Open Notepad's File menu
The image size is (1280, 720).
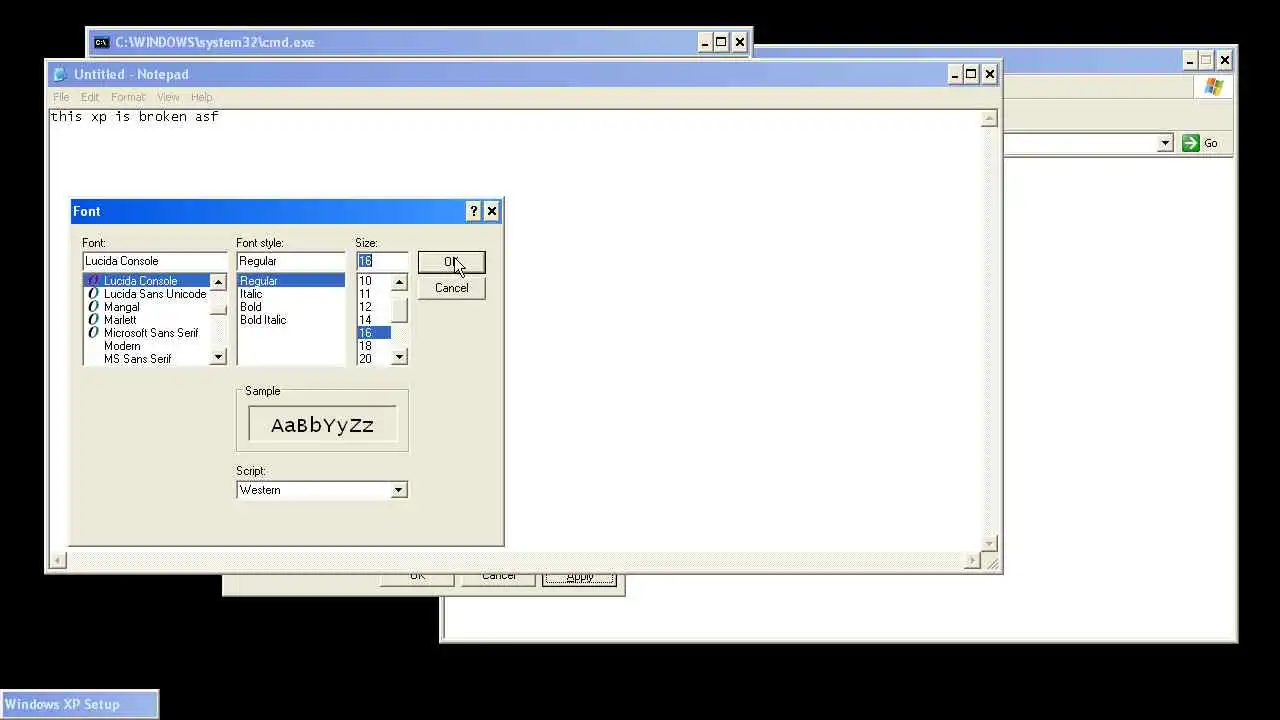pos(61,97)
